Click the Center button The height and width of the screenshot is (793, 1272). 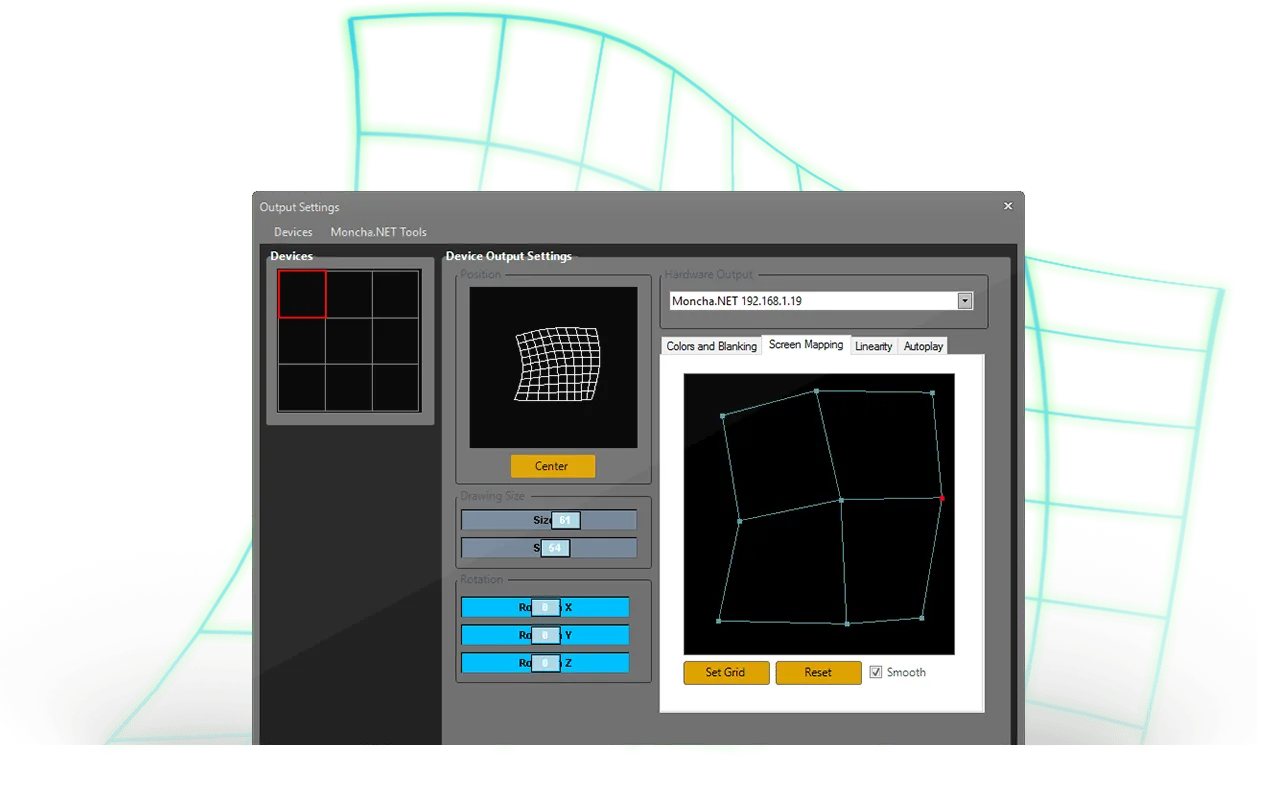[552, 466]
